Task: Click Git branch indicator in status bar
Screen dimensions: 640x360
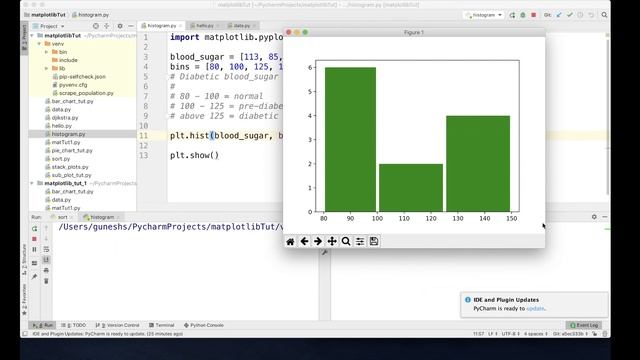Action: coord(570,334)
